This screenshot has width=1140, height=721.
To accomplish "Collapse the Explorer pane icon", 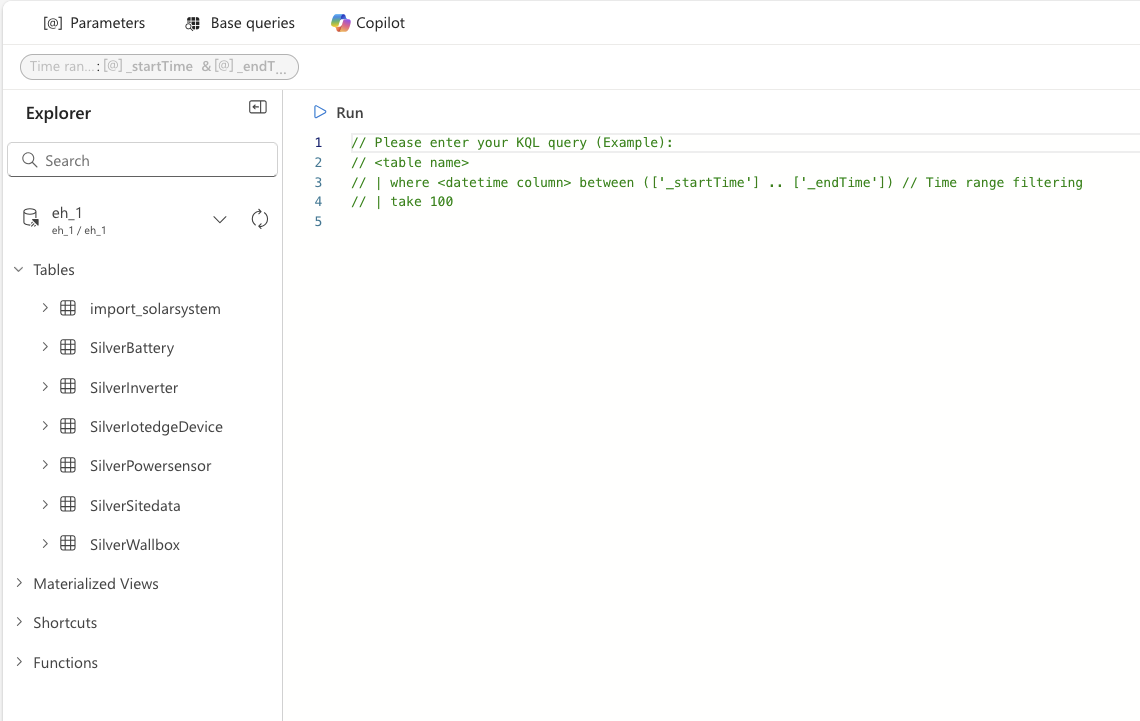I will click(x=258, y=108).
